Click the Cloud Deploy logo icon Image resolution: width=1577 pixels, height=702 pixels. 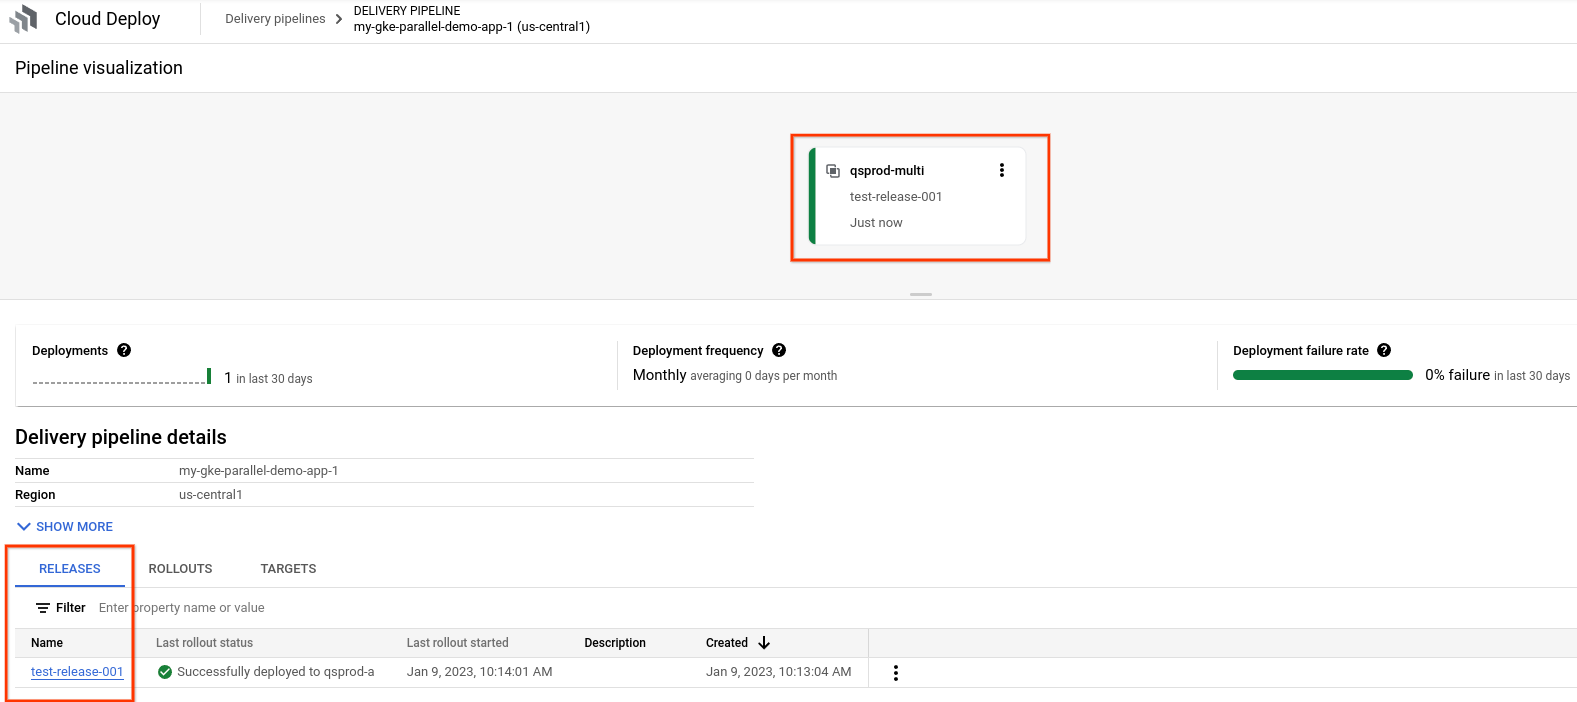pyautogui.click(x=23, y=19)
